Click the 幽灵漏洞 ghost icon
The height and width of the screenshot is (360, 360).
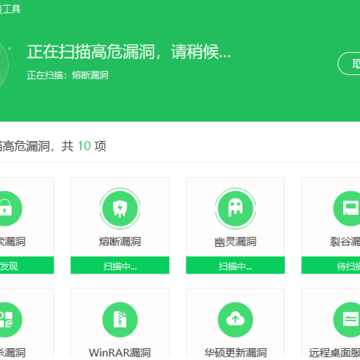coord(235,208)
